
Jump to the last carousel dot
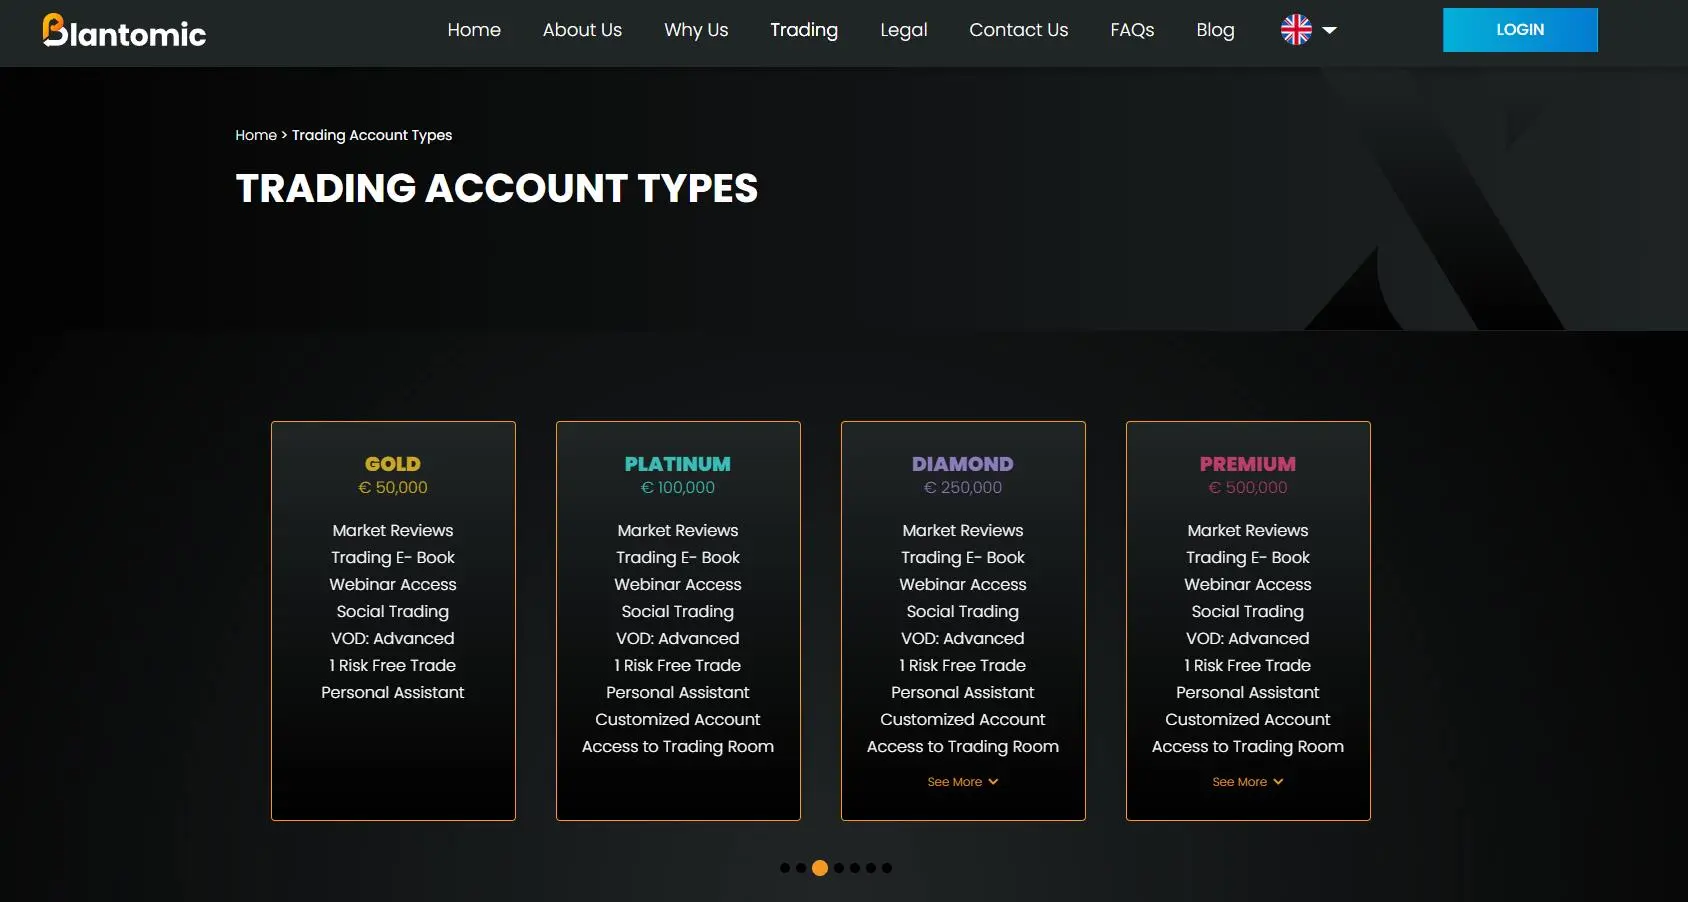point(887,868)
